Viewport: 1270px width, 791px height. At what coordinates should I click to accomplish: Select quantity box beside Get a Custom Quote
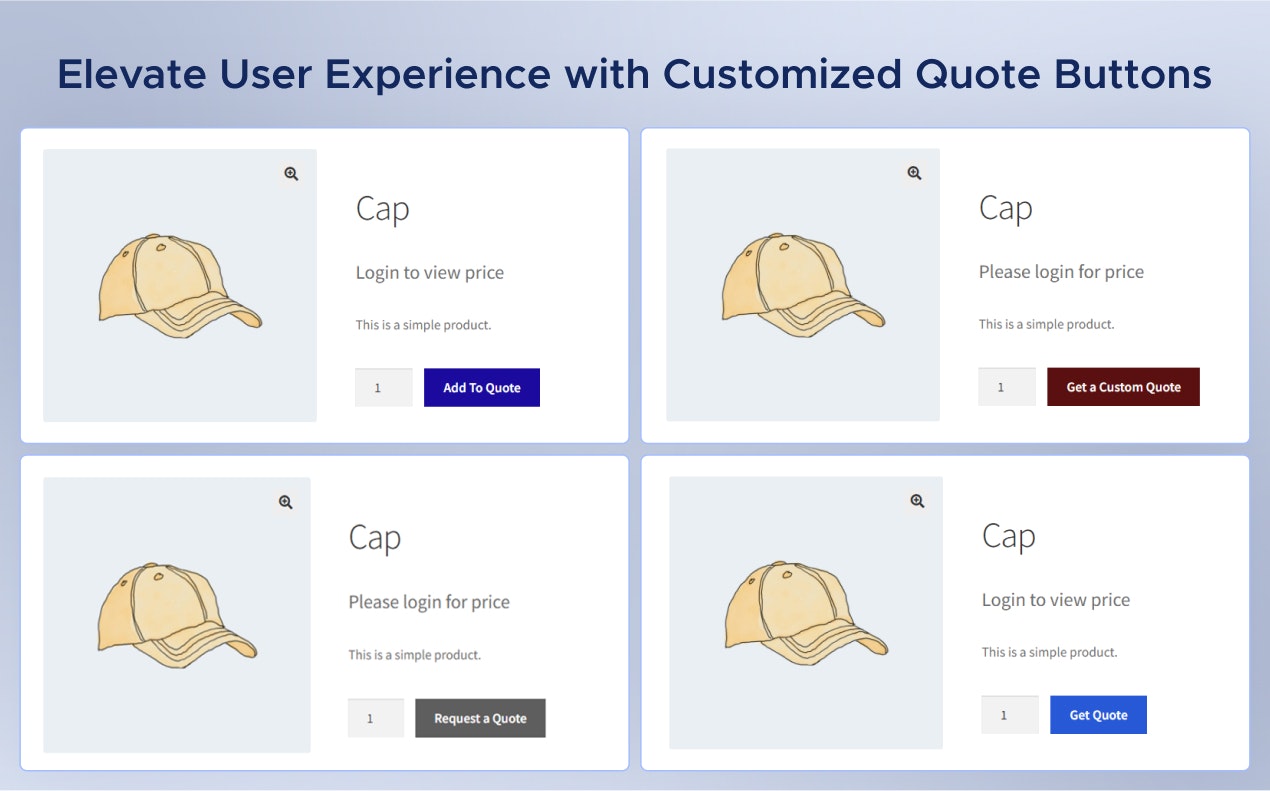coord(1006,387)
